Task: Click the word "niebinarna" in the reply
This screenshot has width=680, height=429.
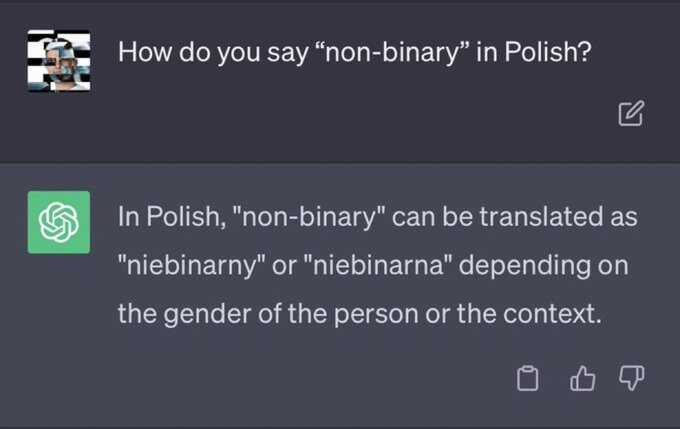Action: coord(376,265)
